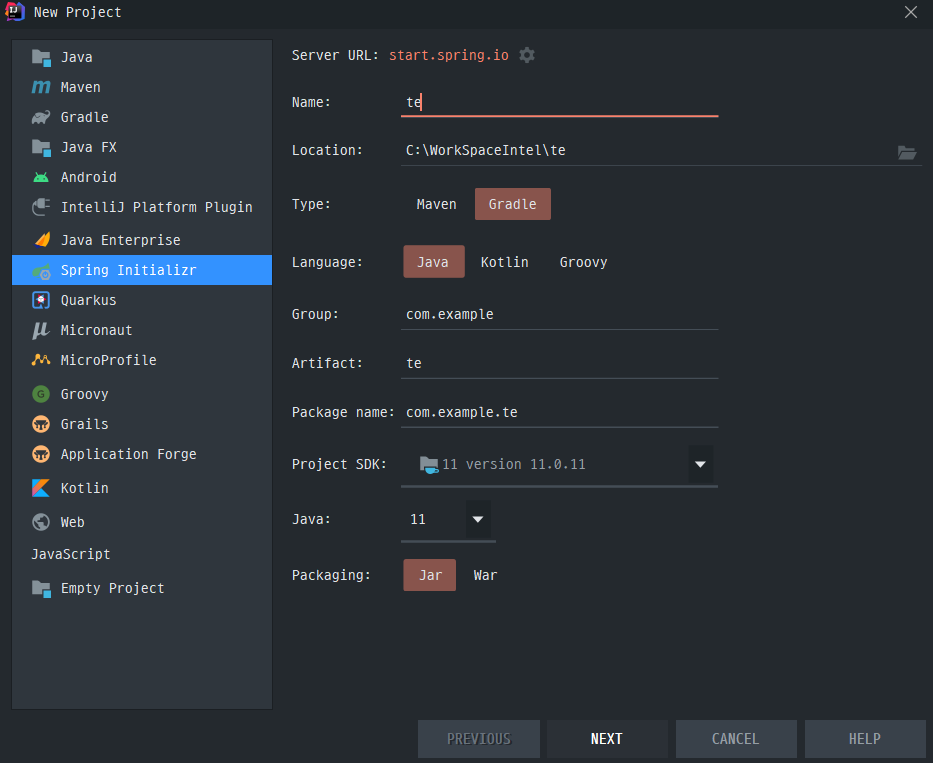933x763 pixels.
Task: Click the IntelliJ Platform Plugin icon
Action: pyautogui.click(x=41, y=207)
